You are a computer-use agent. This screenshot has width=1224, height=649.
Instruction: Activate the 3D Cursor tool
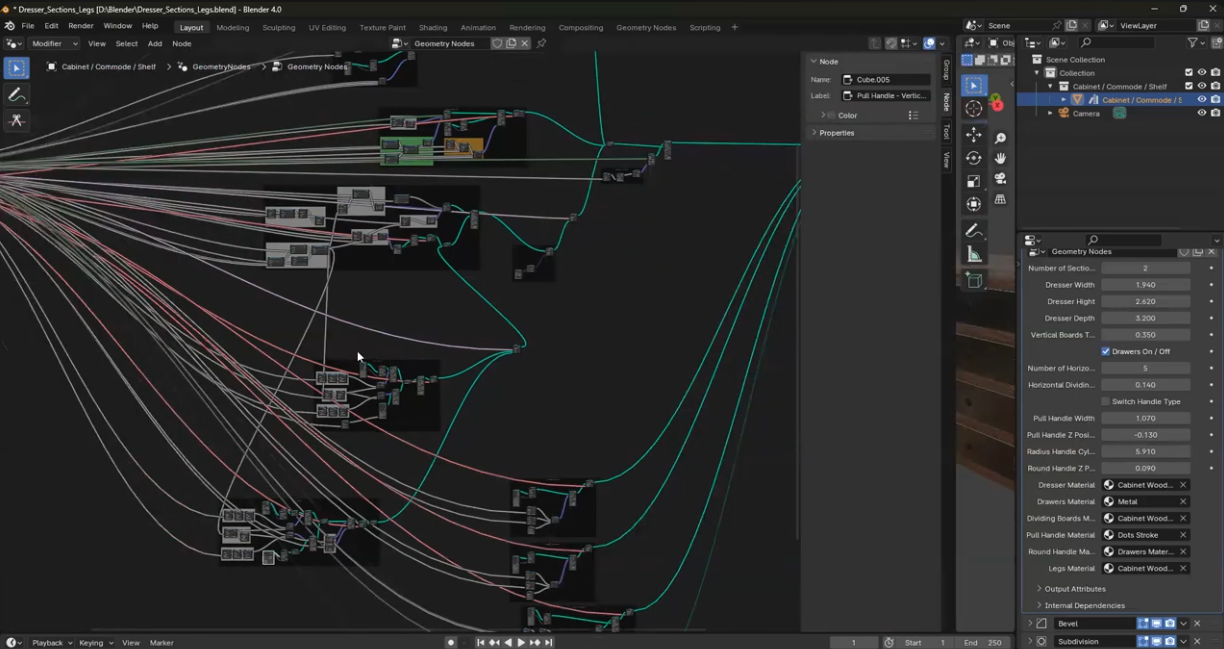click(x=974, y=109)
